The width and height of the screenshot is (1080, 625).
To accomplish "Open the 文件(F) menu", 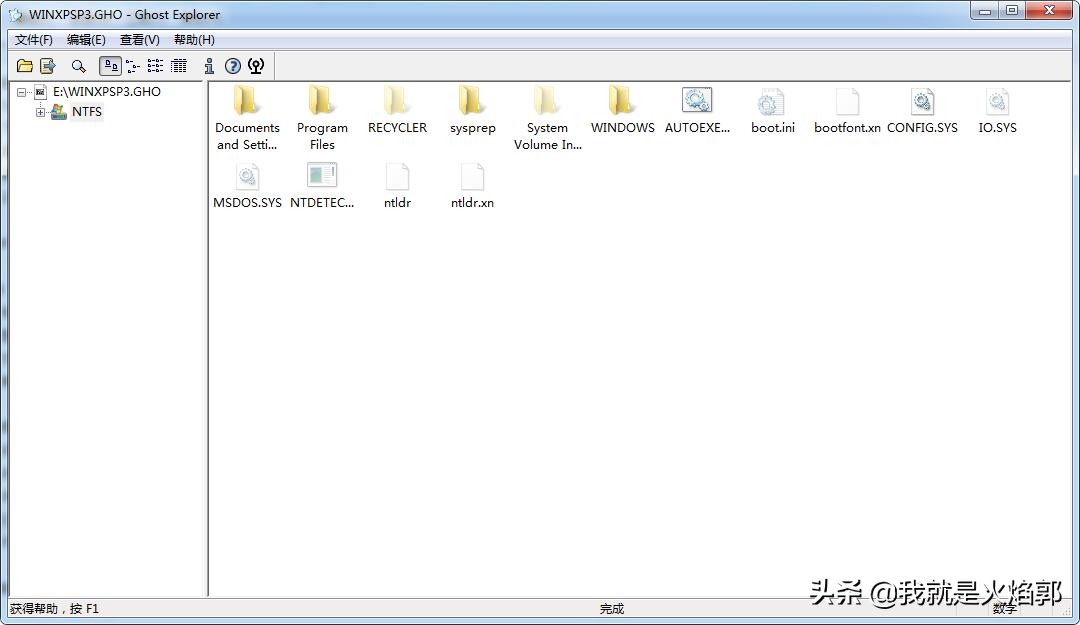I will pyautogui.click(x=34, y=40).
